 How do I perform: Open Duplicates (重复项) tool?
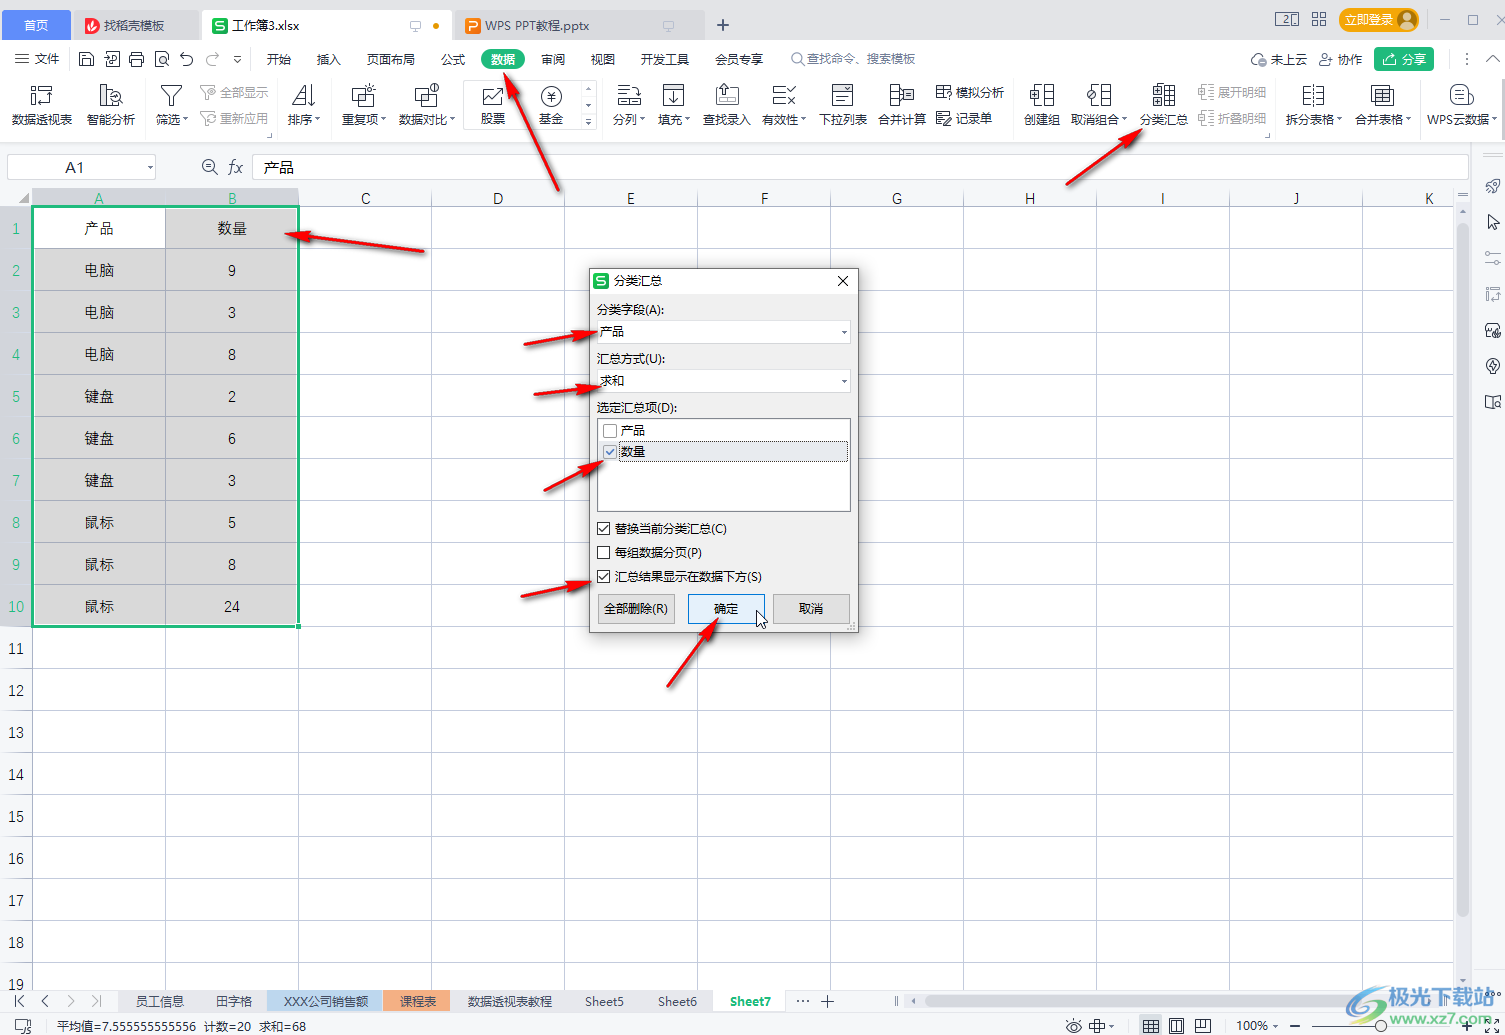(x=364, y=105)
